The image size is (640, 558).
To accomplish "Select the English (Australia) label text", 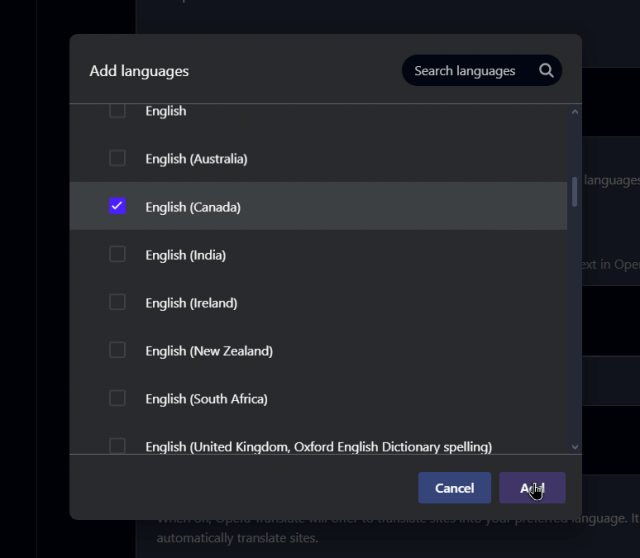I will click(x=196, y=159).
